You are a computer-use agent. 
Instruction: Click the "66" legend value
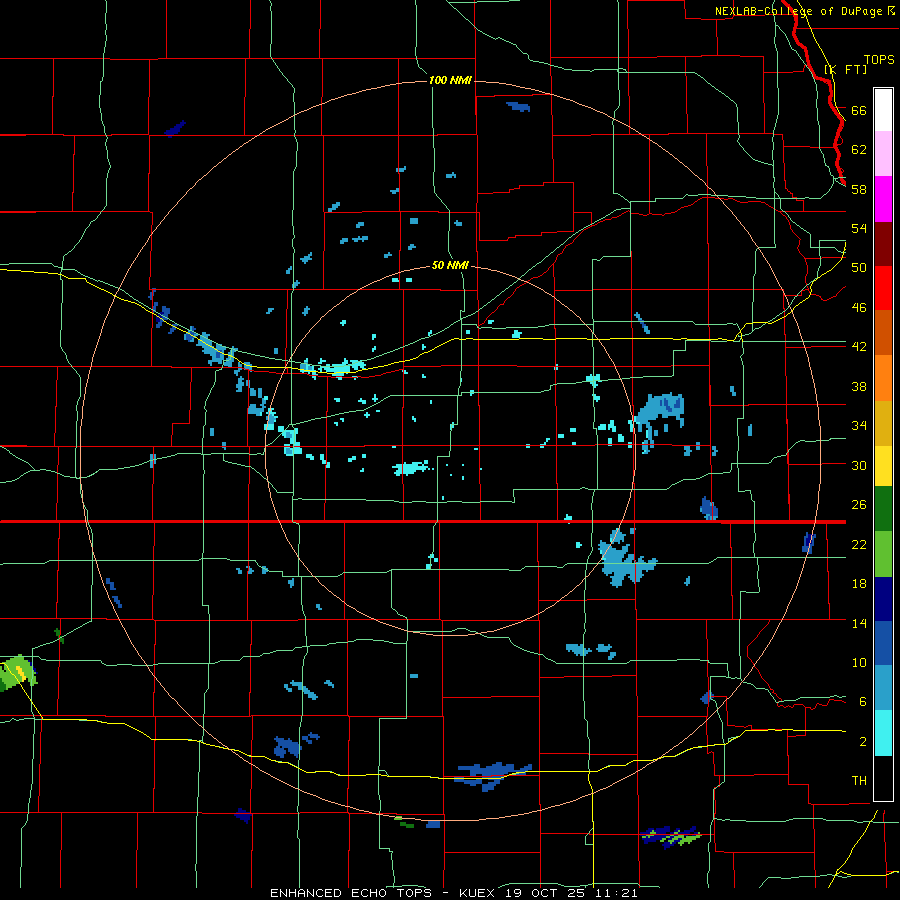(859, 110)
